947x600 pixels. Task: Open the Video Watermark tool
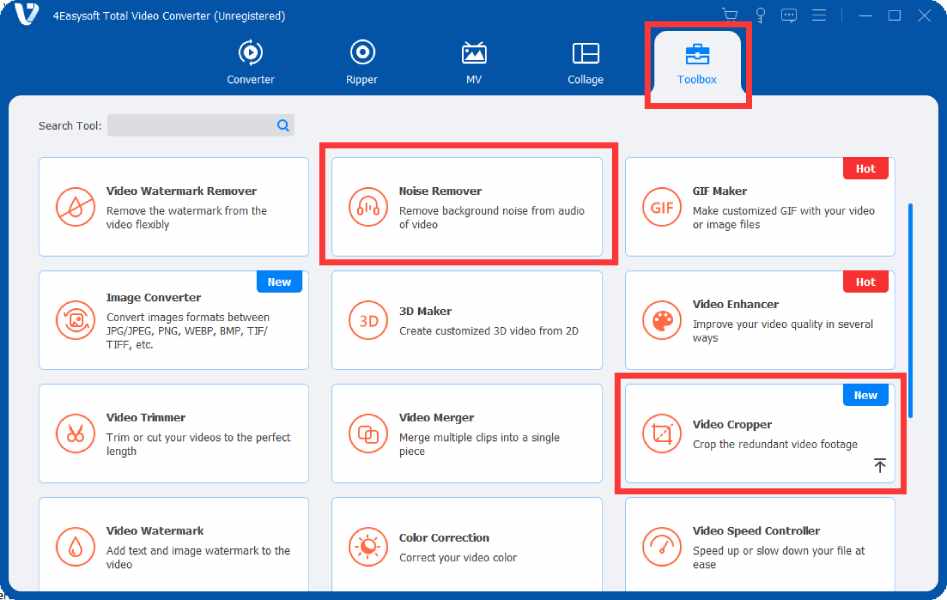pos(174,545)
